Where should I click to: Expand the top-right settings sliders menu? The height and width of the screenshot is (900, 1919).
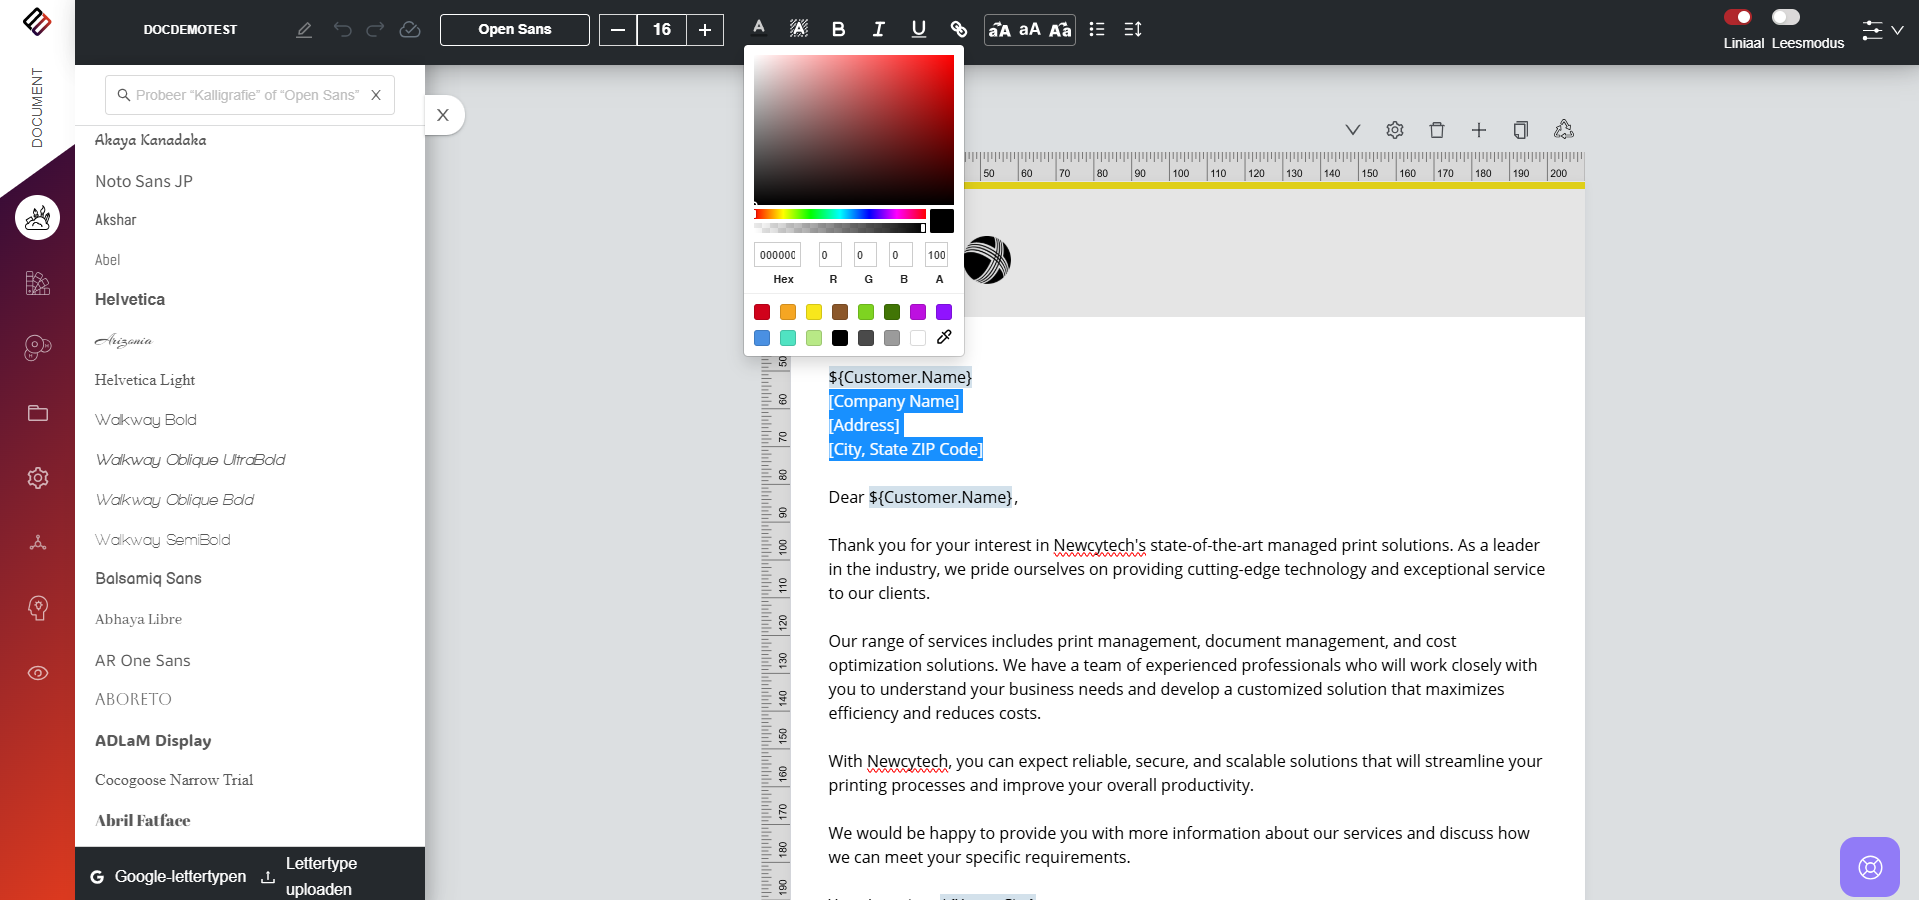coord(1881,30)
